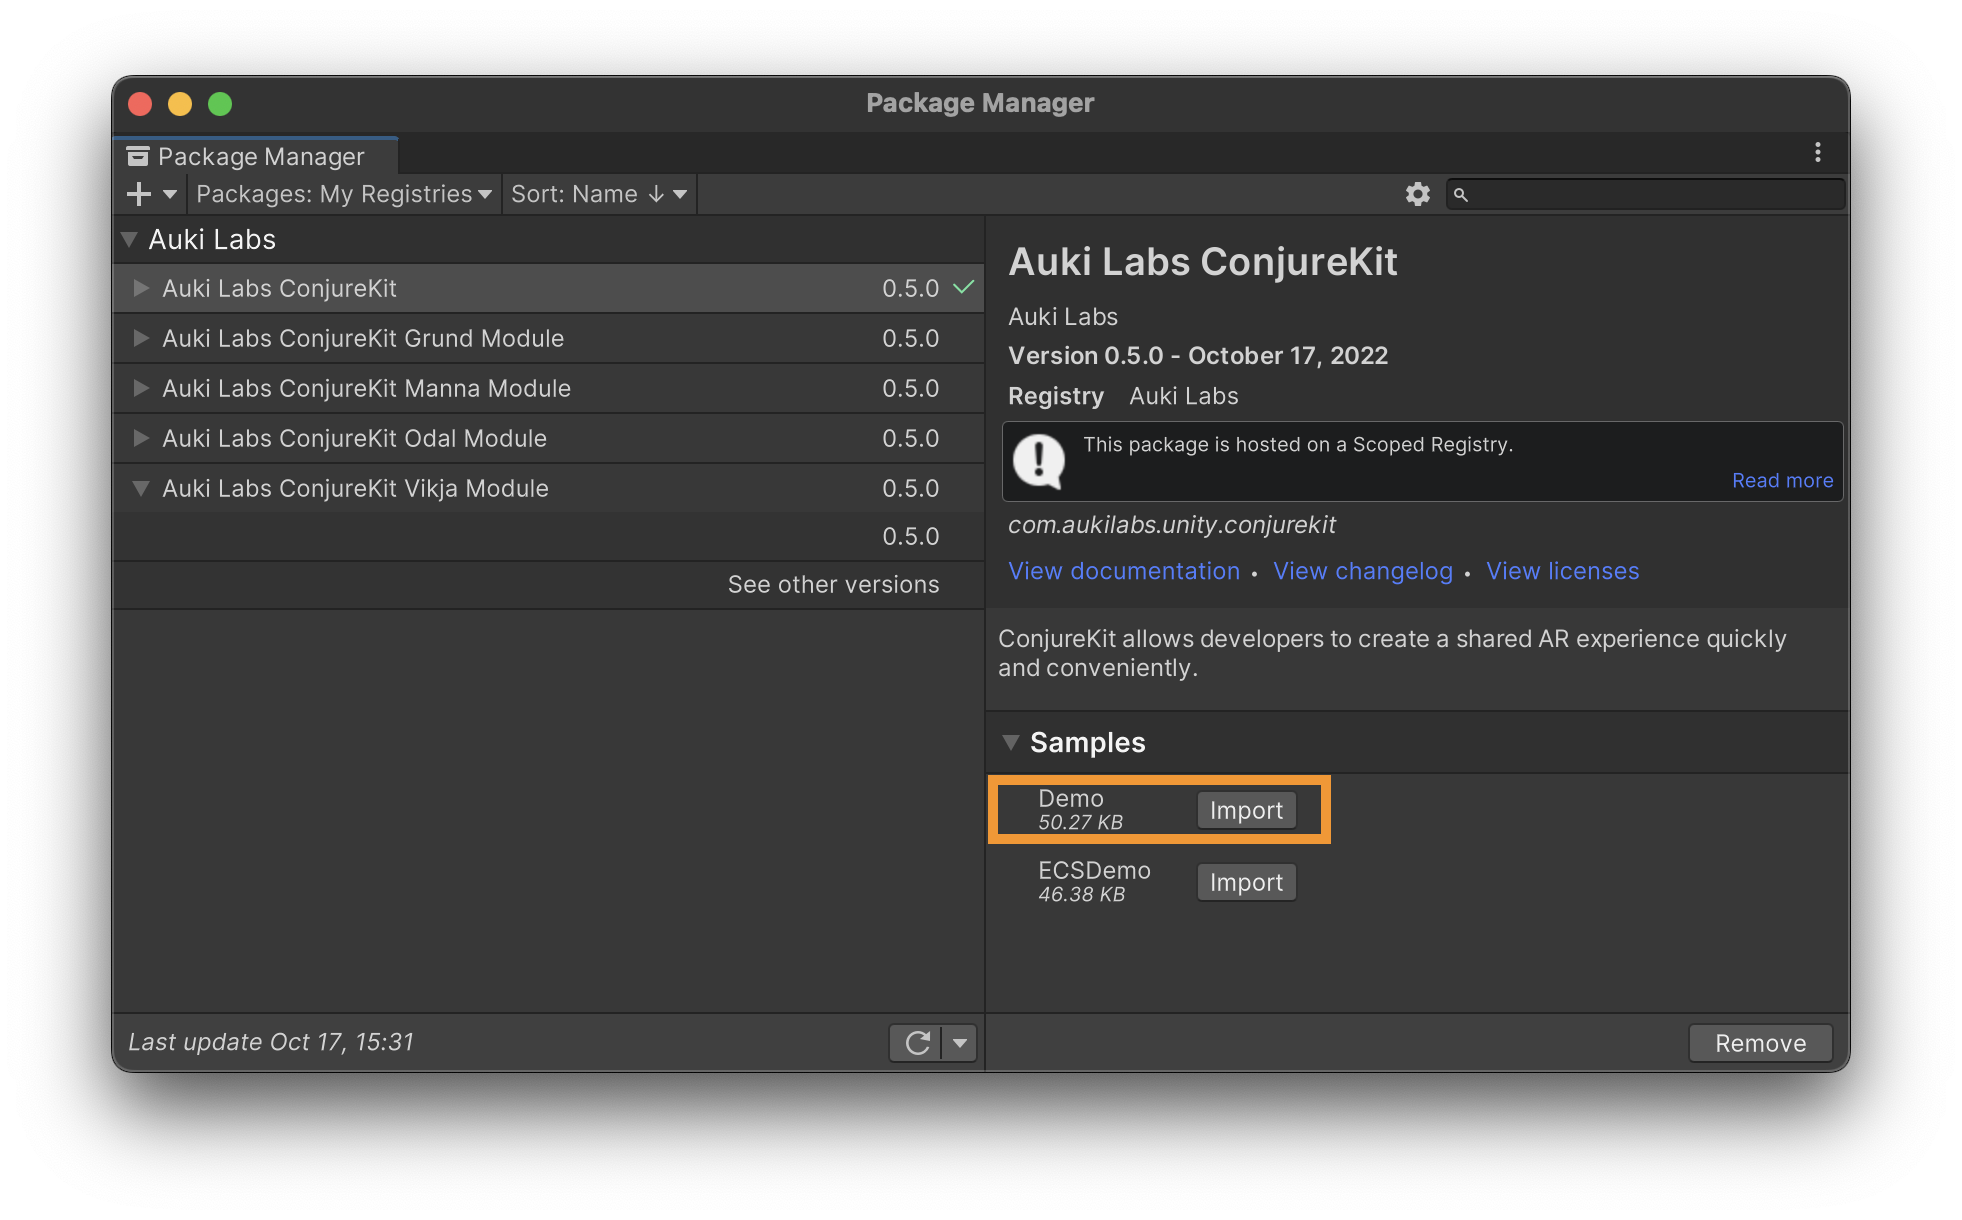Image resolution: width=1962 pixels, height=1220 pixels.
Task: Click the com.aukilabs.unity.conjurekit package ID
Action: (x=1171, y=525)
